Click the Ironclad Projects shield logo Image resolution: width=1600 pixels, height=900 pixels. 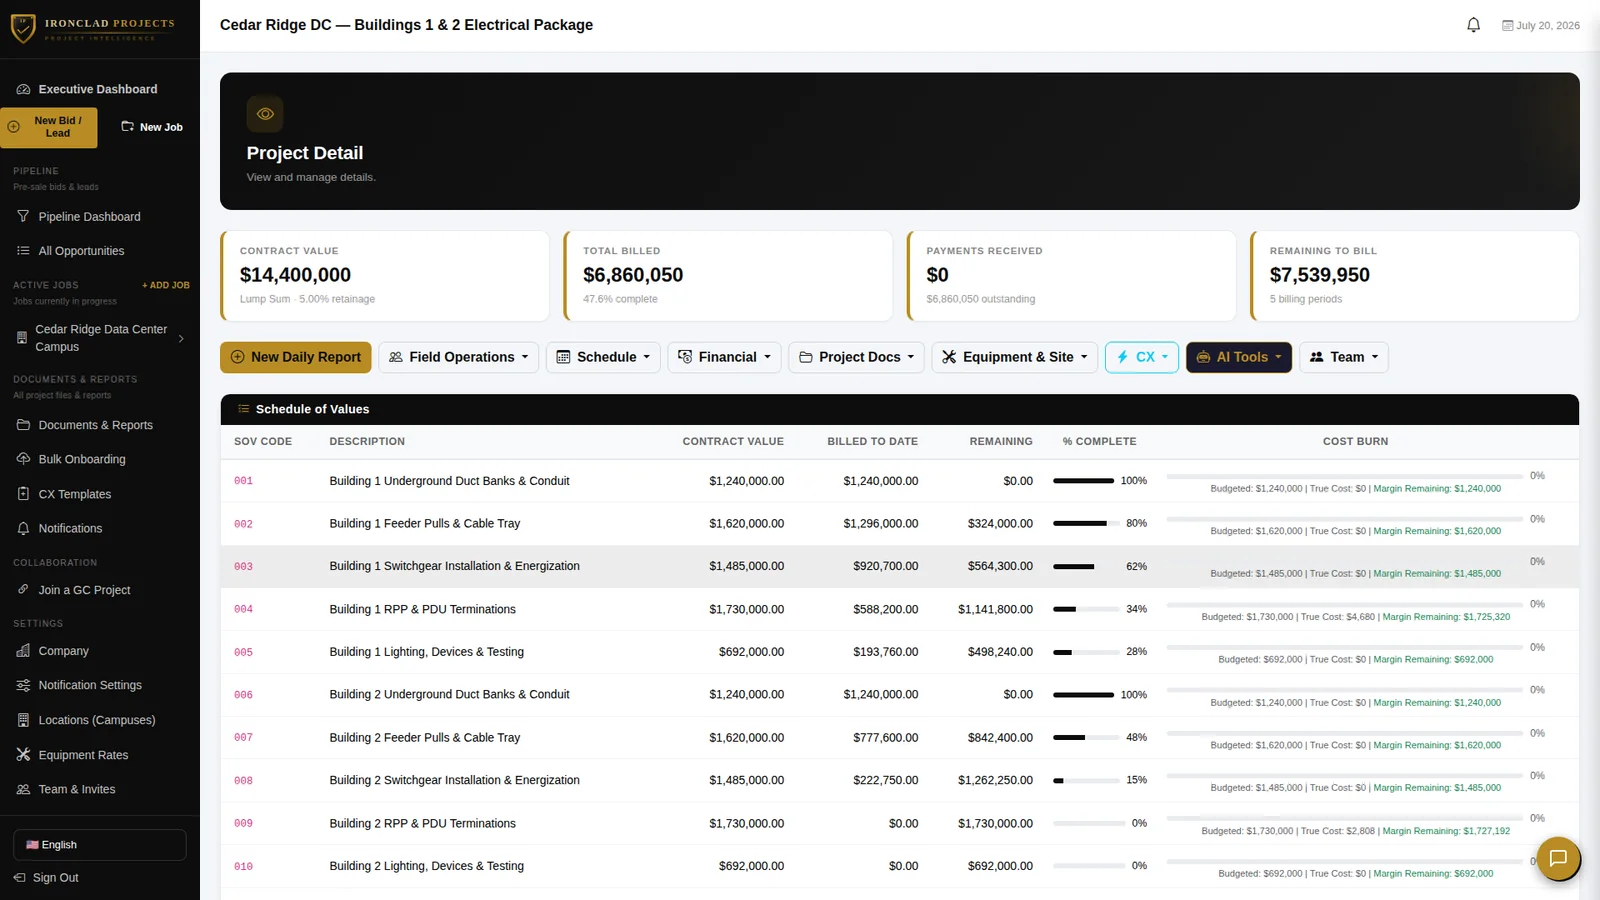pos(23,28)
